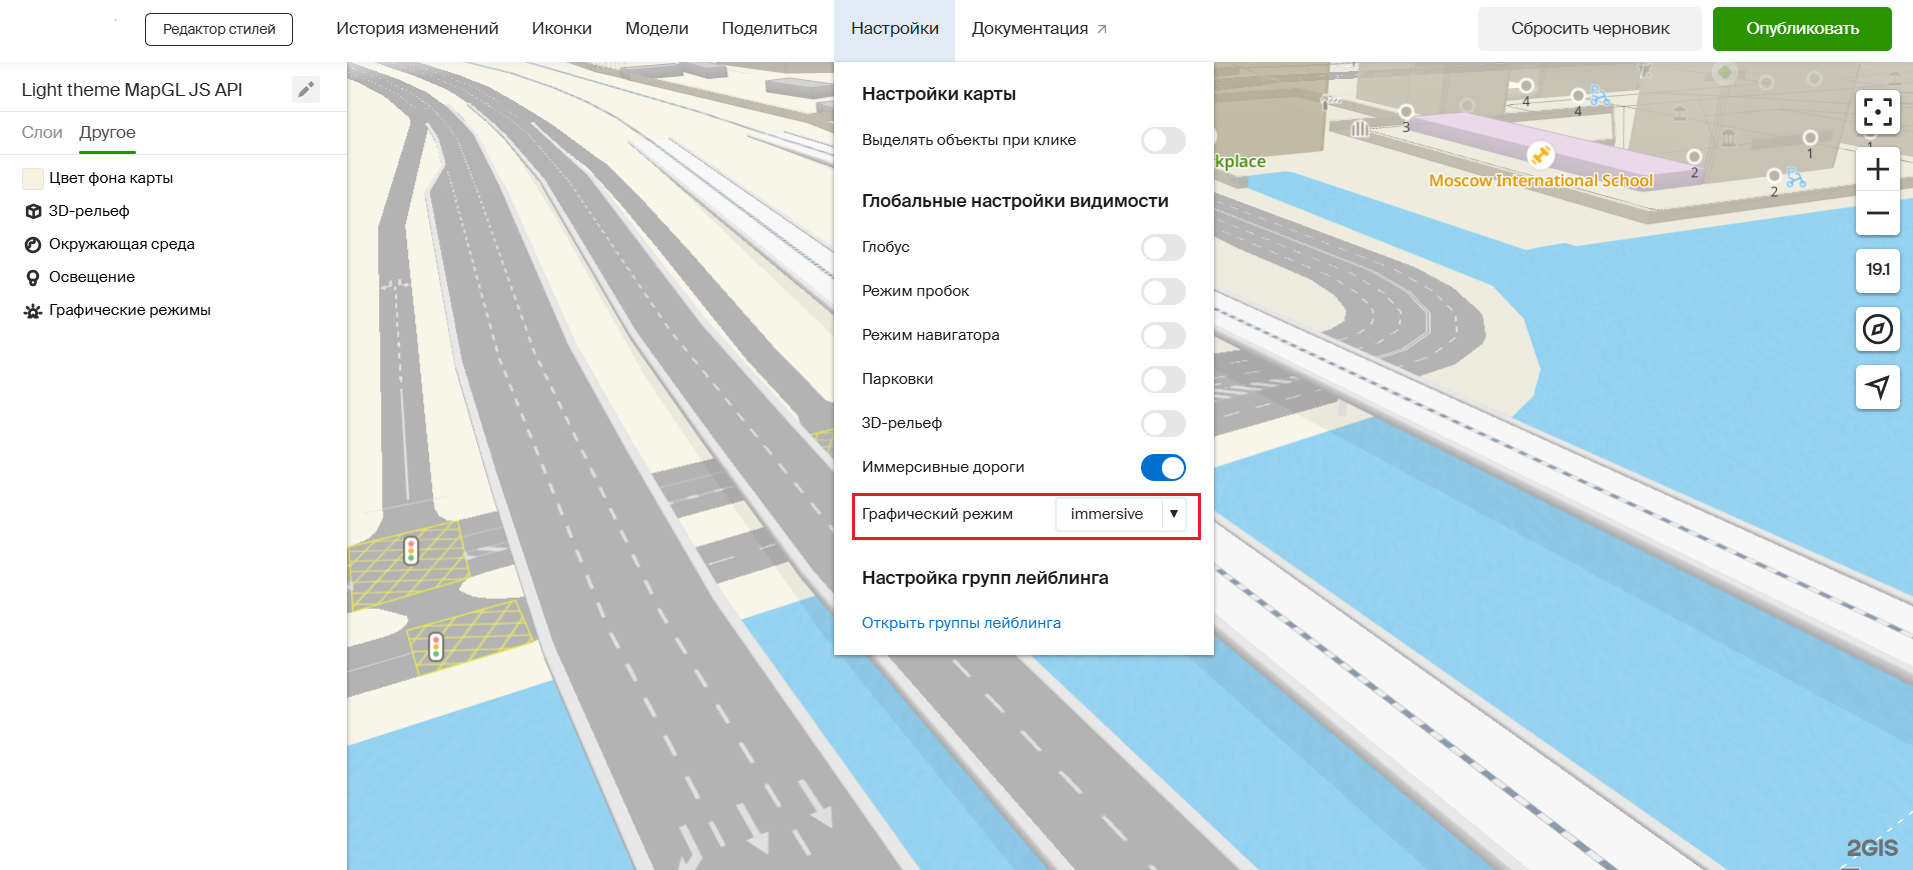Click the fullscreen map icon
Image resolution: width=1913 pixels, height=870 pixels.
click(1877, 112)
